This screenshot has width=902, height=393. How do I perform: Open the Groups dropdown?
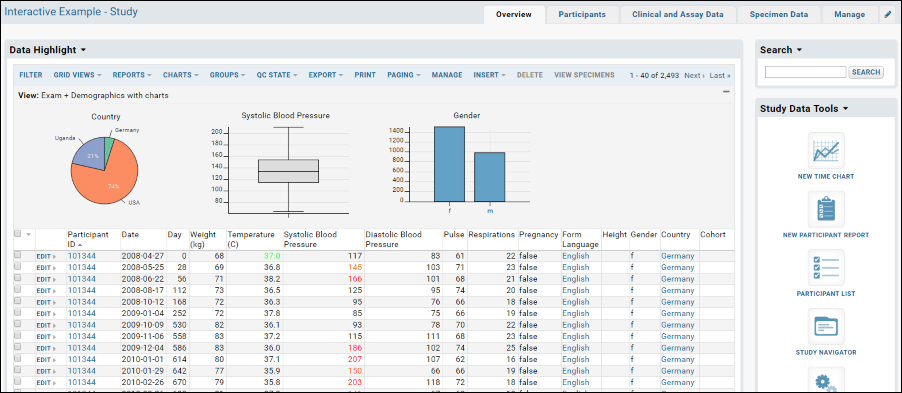coord(227,75)
